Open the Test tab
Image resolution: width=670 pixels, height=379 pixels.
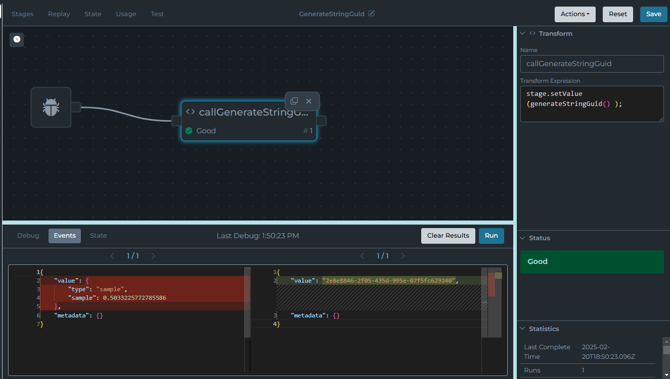157,14
